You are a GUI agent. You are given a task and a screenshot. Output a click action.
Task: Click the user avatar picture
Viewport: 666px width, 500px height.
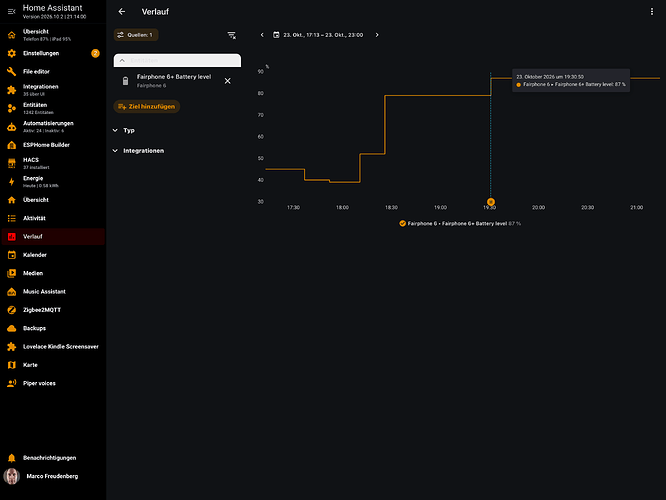tap(11, 476)
